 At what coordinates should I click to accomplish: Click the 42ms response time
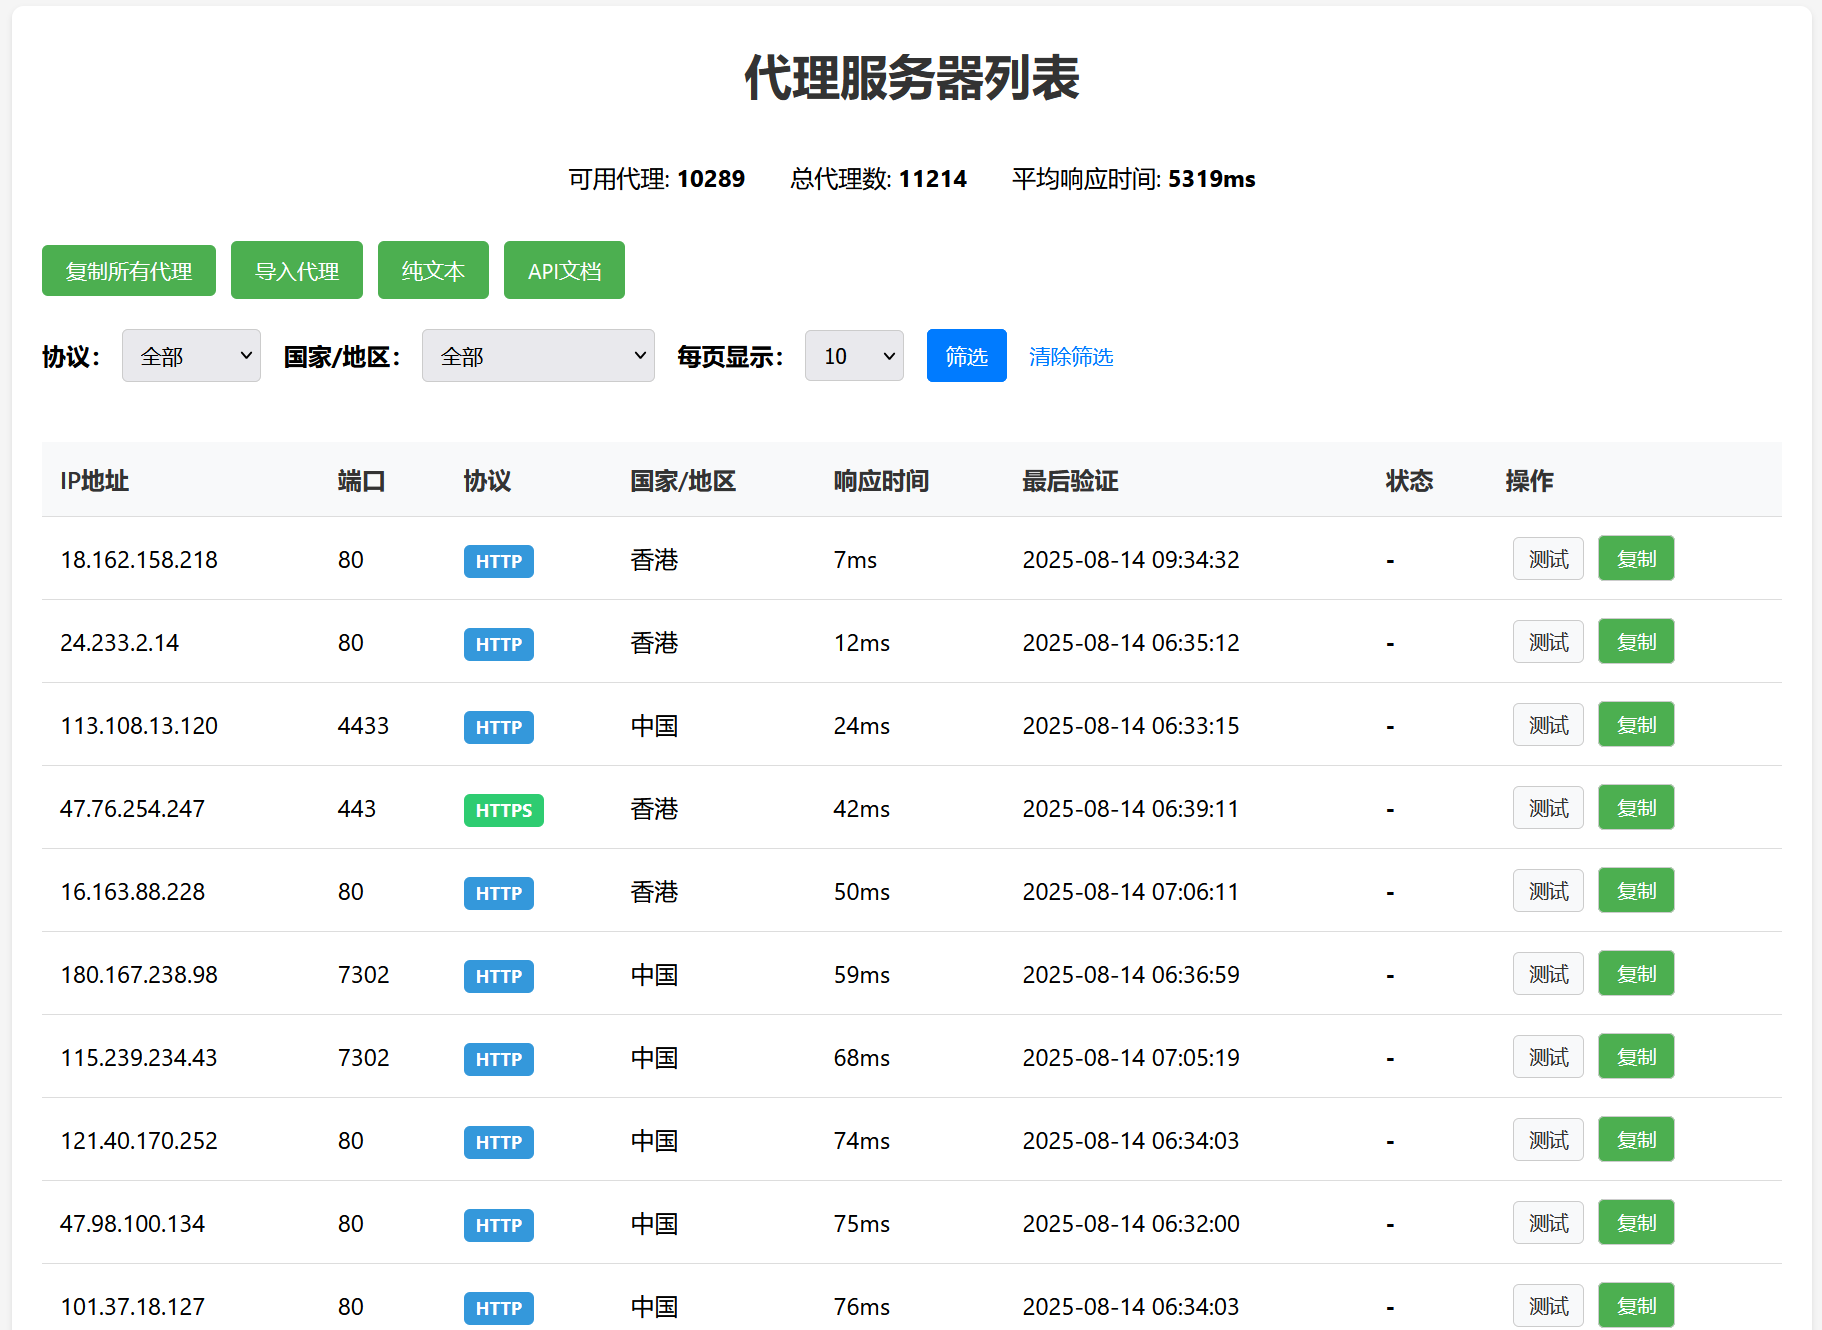(x=862, y=809)
